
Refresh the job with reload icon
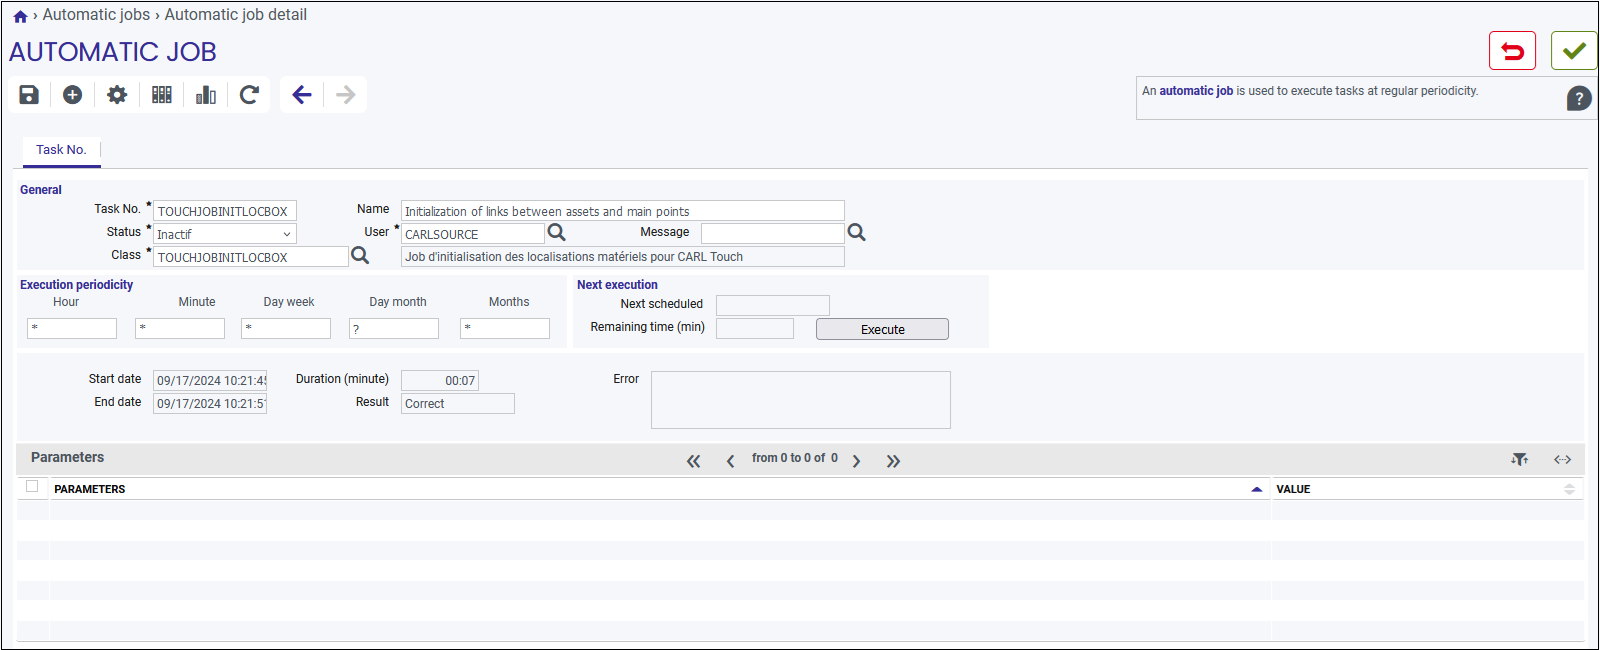click(x=250, y=94)
